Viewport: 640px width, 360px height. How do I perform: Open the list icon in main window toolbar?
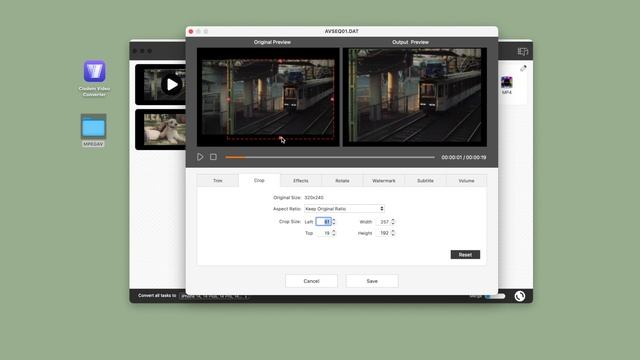(523, 51)
